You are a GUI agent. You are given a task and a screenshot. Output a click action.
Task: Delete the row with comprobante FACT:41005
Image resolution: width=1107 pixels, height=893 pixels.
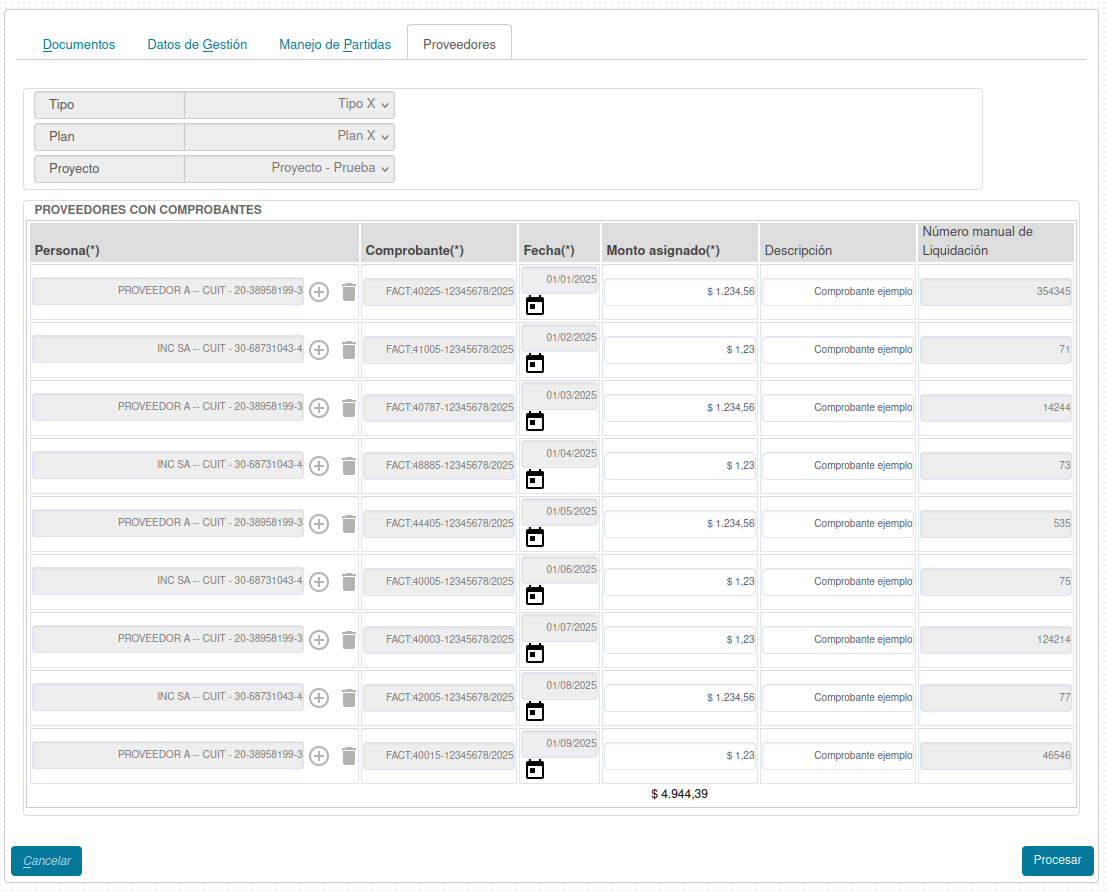(x=348, y=350)
